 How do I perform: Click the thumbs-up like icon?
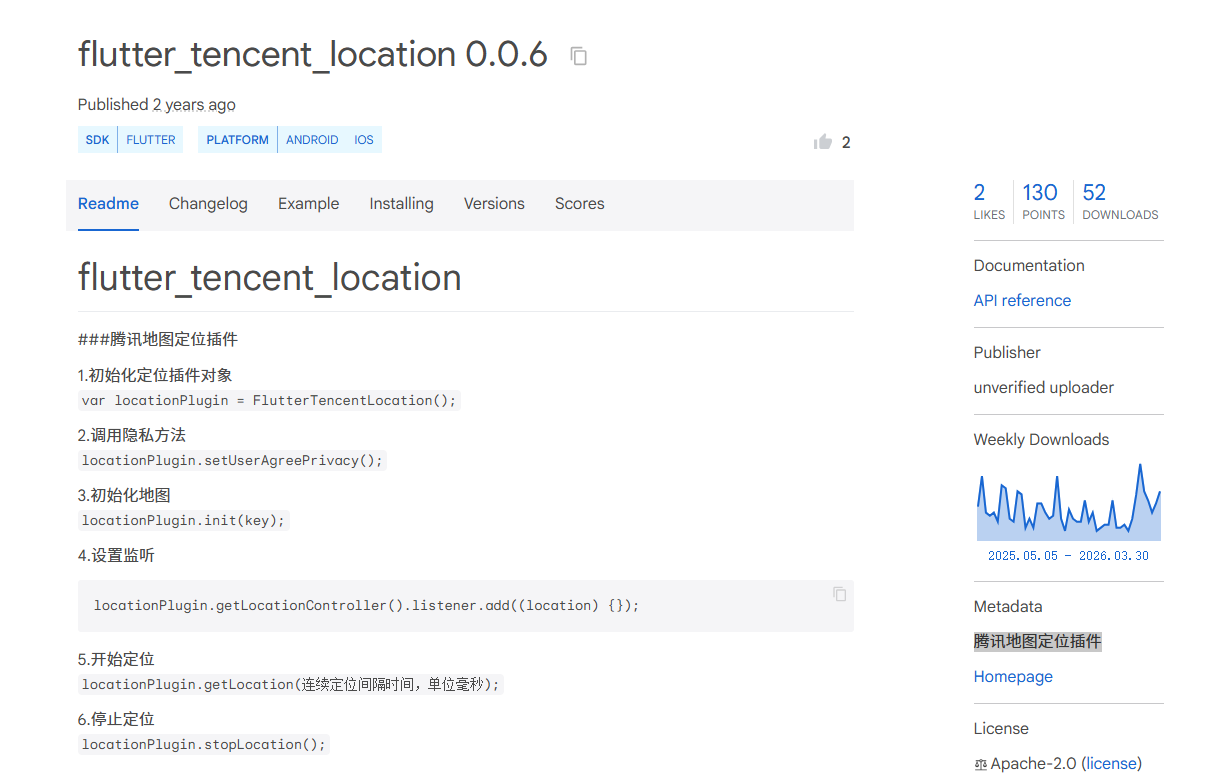coord(823,142)
